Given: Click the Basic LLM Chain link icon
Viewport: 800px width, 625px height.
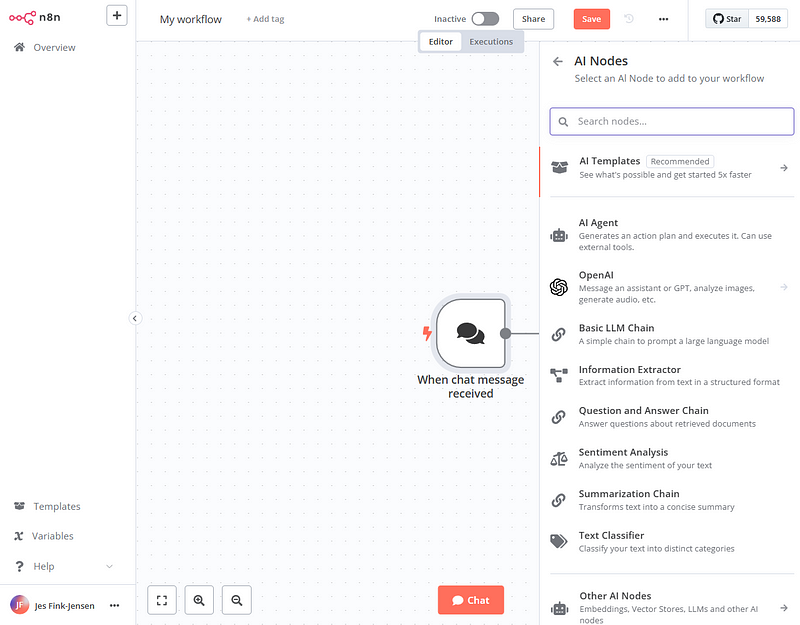Looking at the screenshot, I should tap(559, 334).
